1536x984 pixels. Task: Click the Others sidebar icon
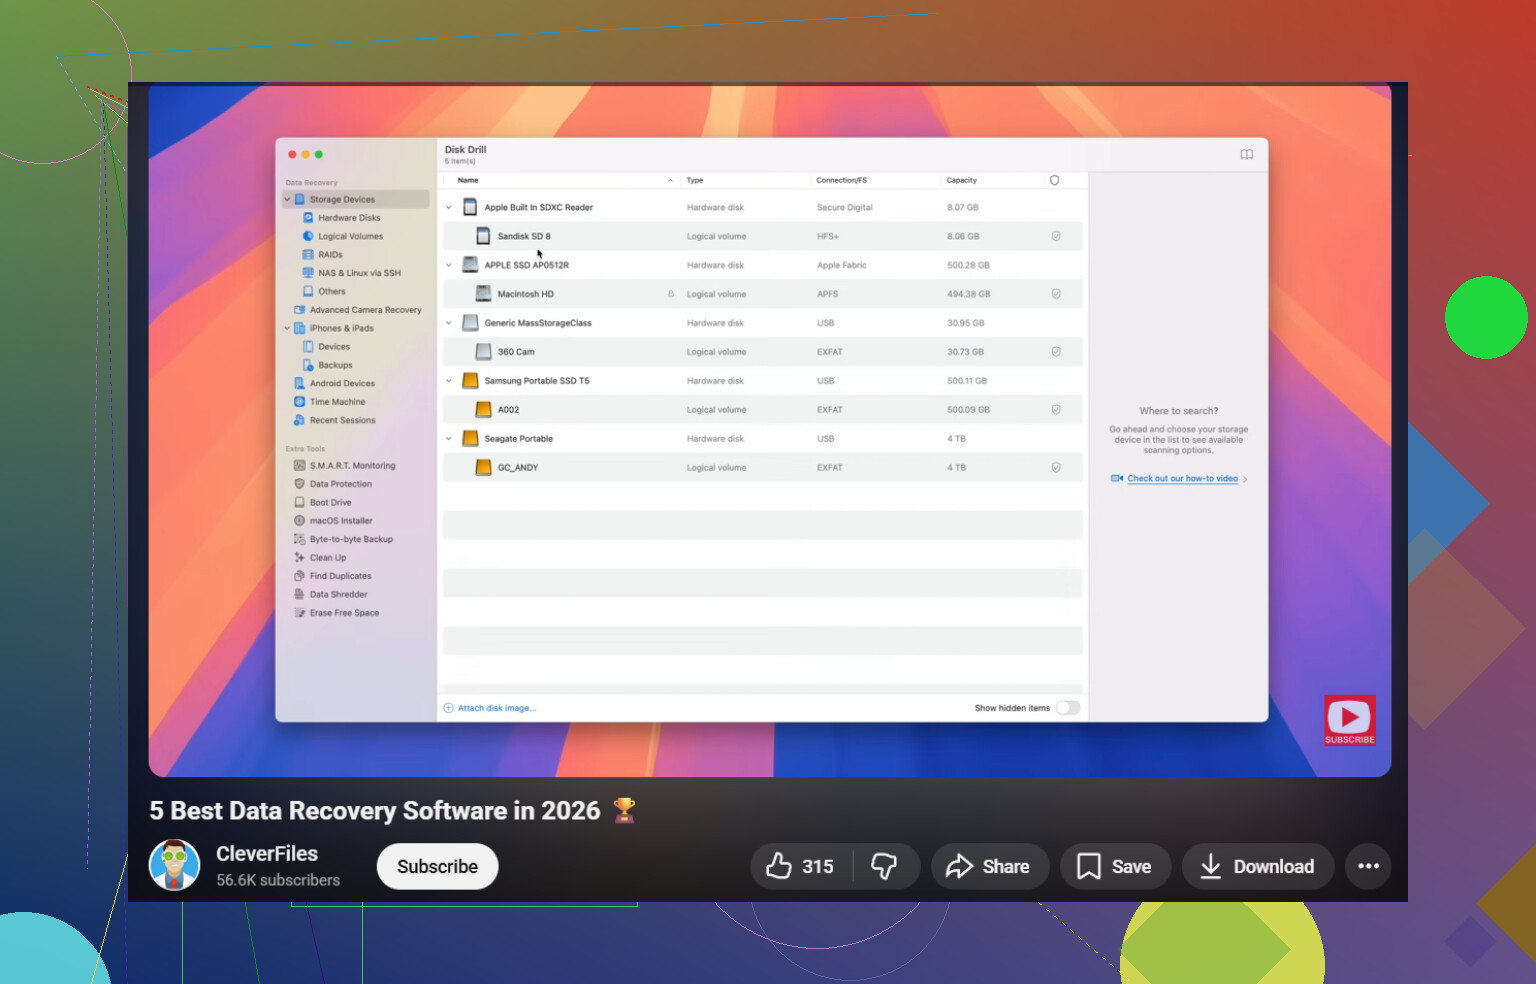pyautogui.click(x=308, y=291)
